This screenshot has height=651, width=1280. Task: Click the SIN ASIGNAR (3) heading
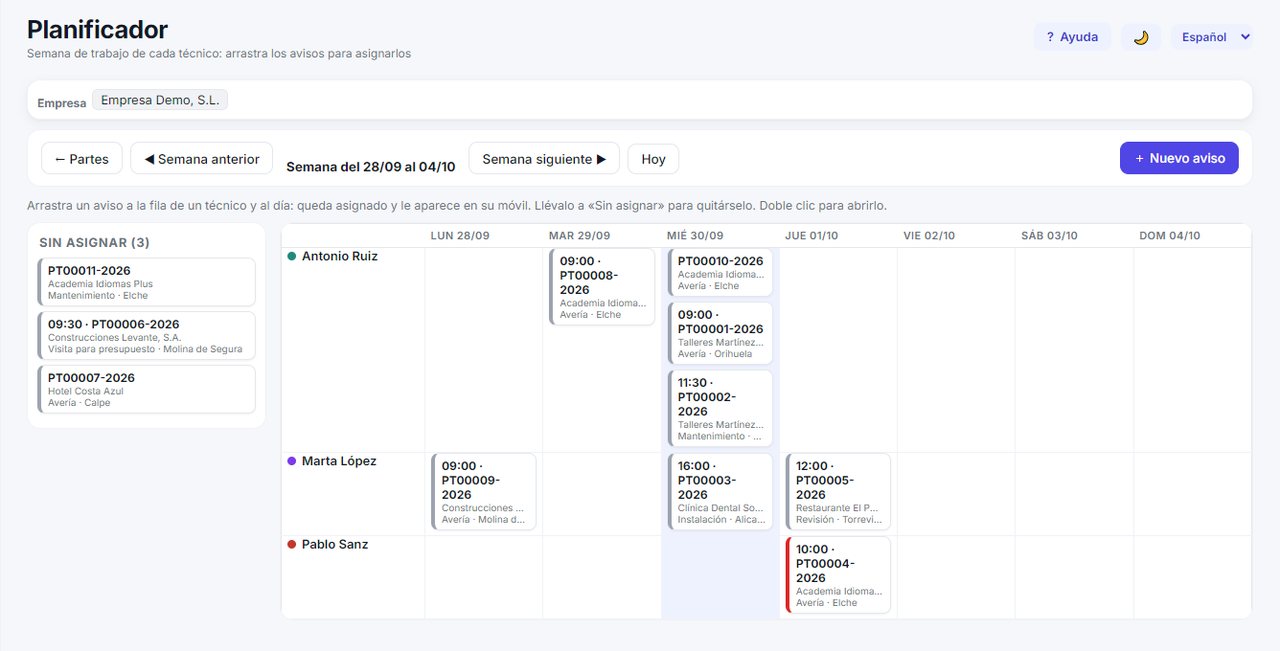(x=95, y=243)
